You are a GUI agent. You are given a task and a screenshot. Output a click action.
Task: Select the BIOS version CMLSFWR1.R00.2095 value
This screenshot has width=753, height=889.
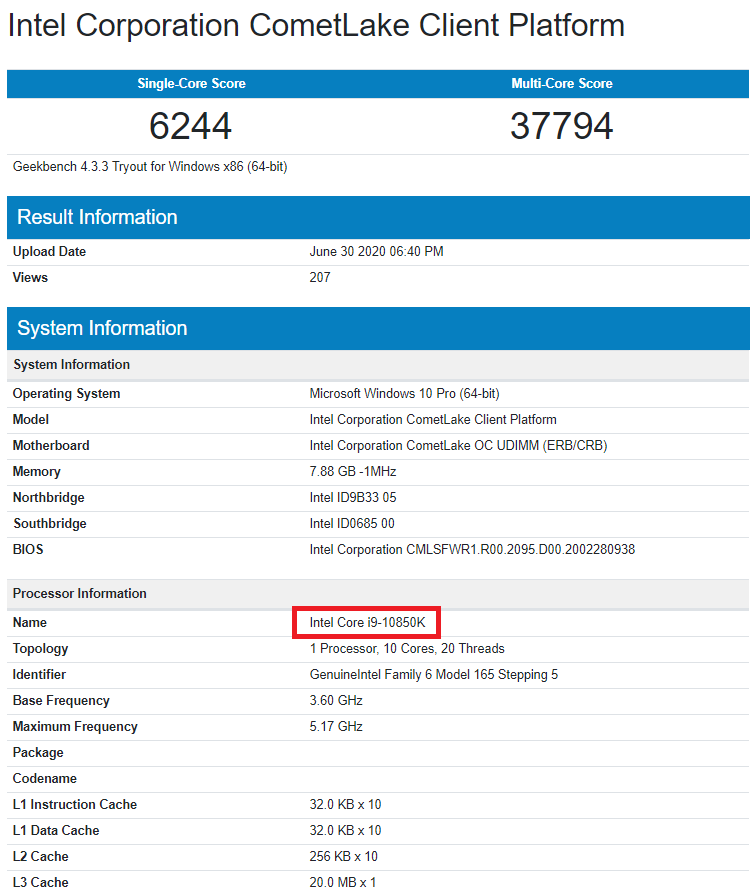472,549
